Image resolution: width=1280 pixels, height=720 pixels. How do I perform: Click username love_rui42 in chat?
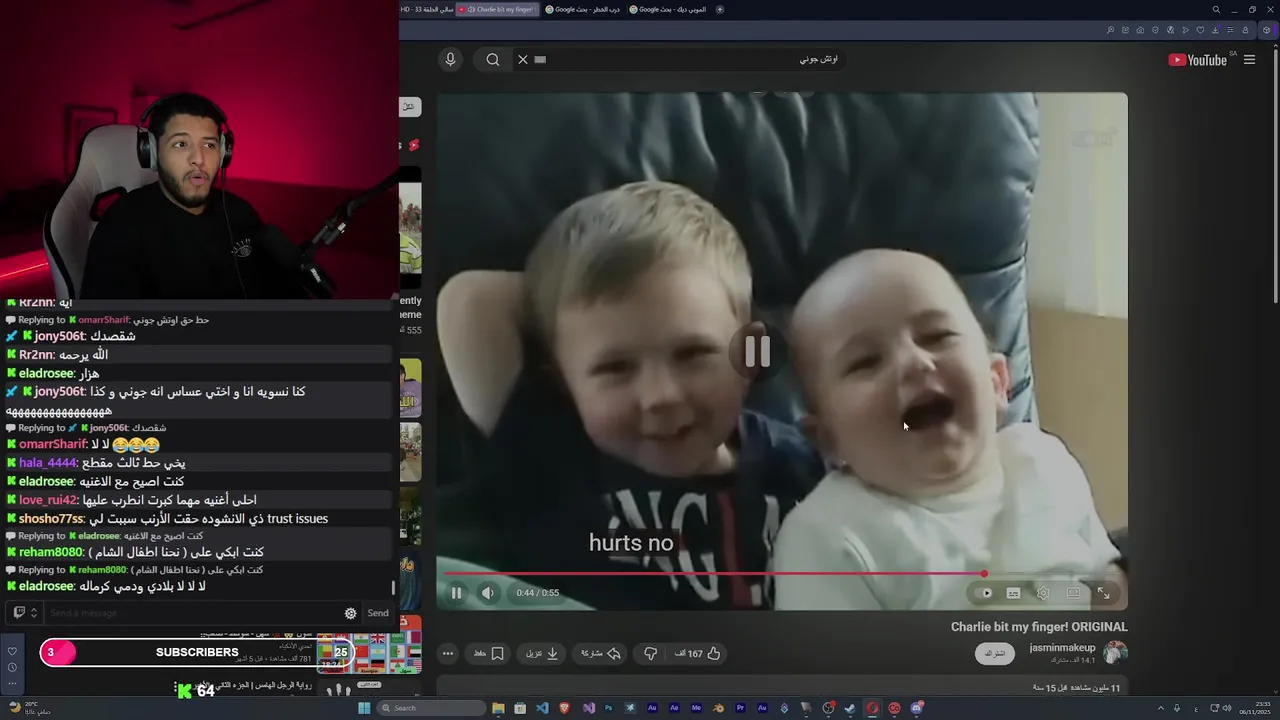(x=48, y=500)
